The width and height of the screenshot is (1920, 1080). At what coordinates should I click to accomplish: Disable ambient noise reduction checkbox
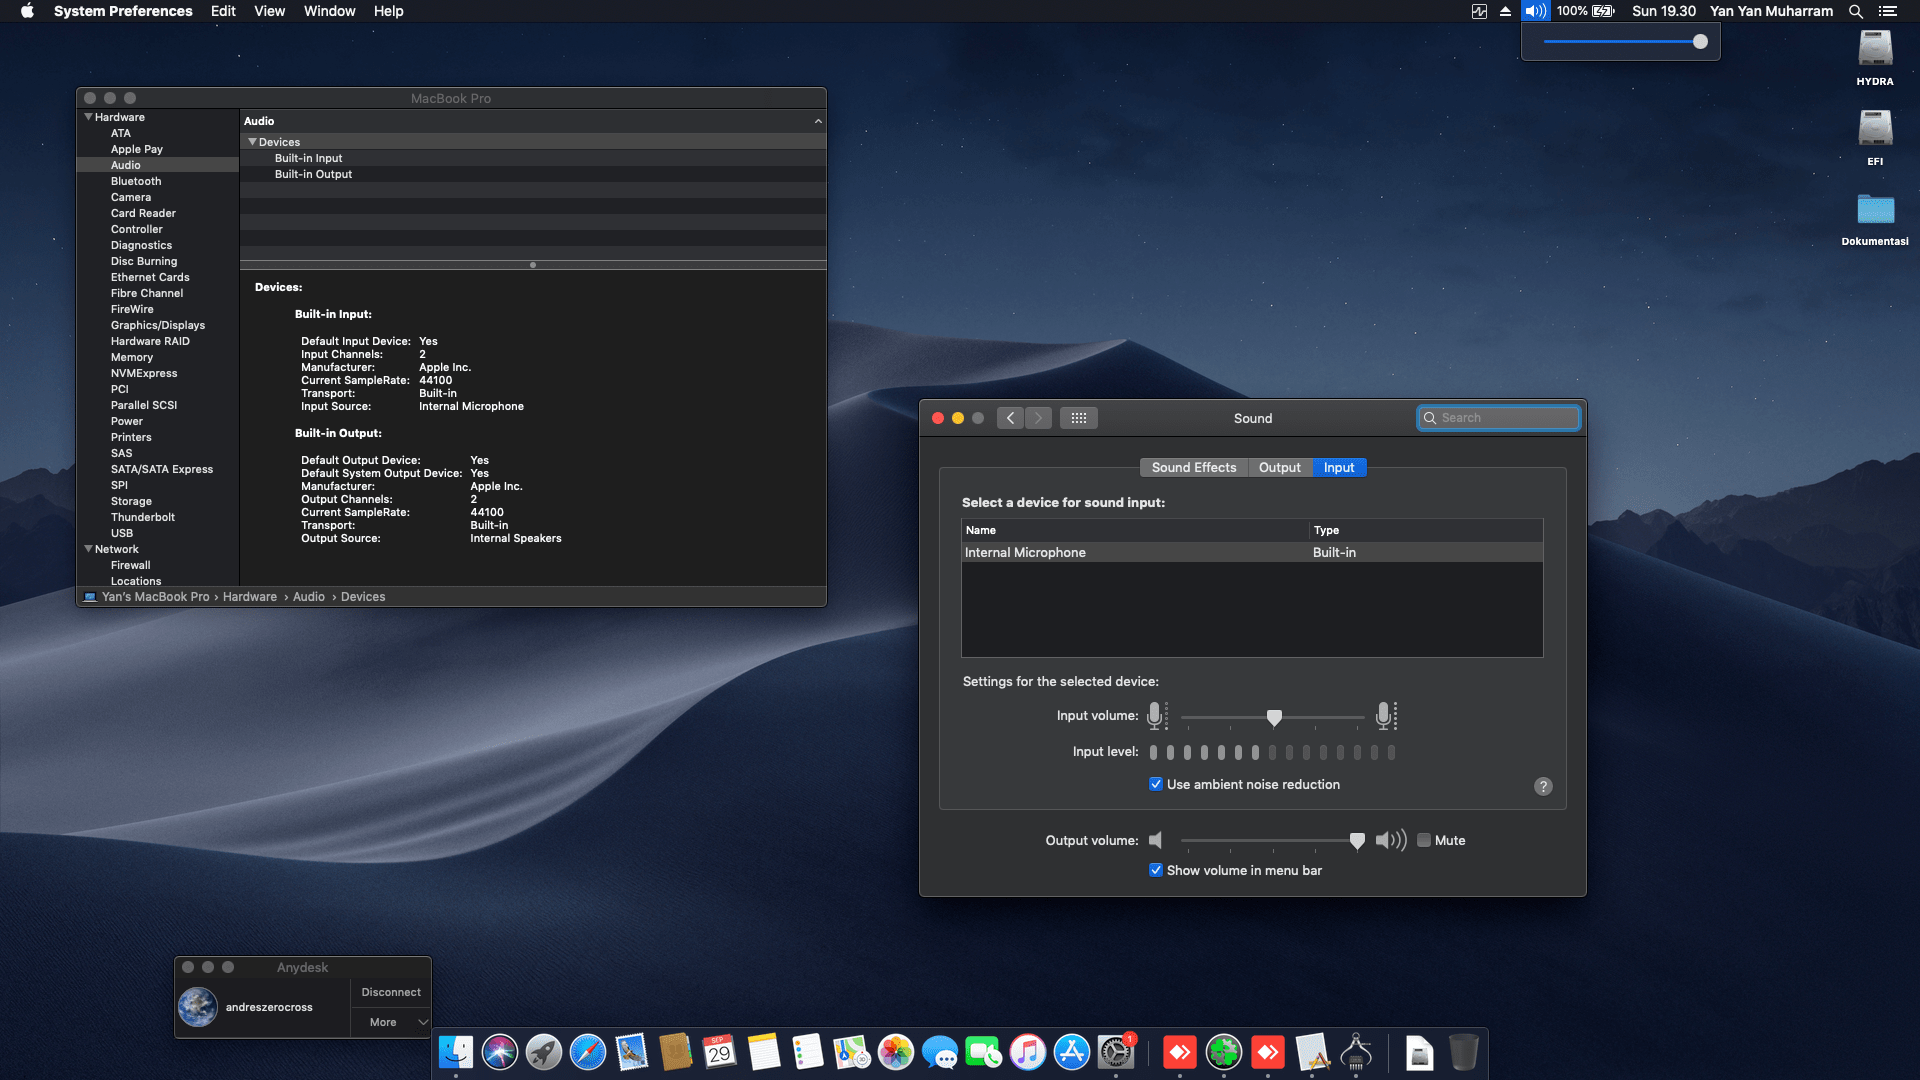[1156, 784]
